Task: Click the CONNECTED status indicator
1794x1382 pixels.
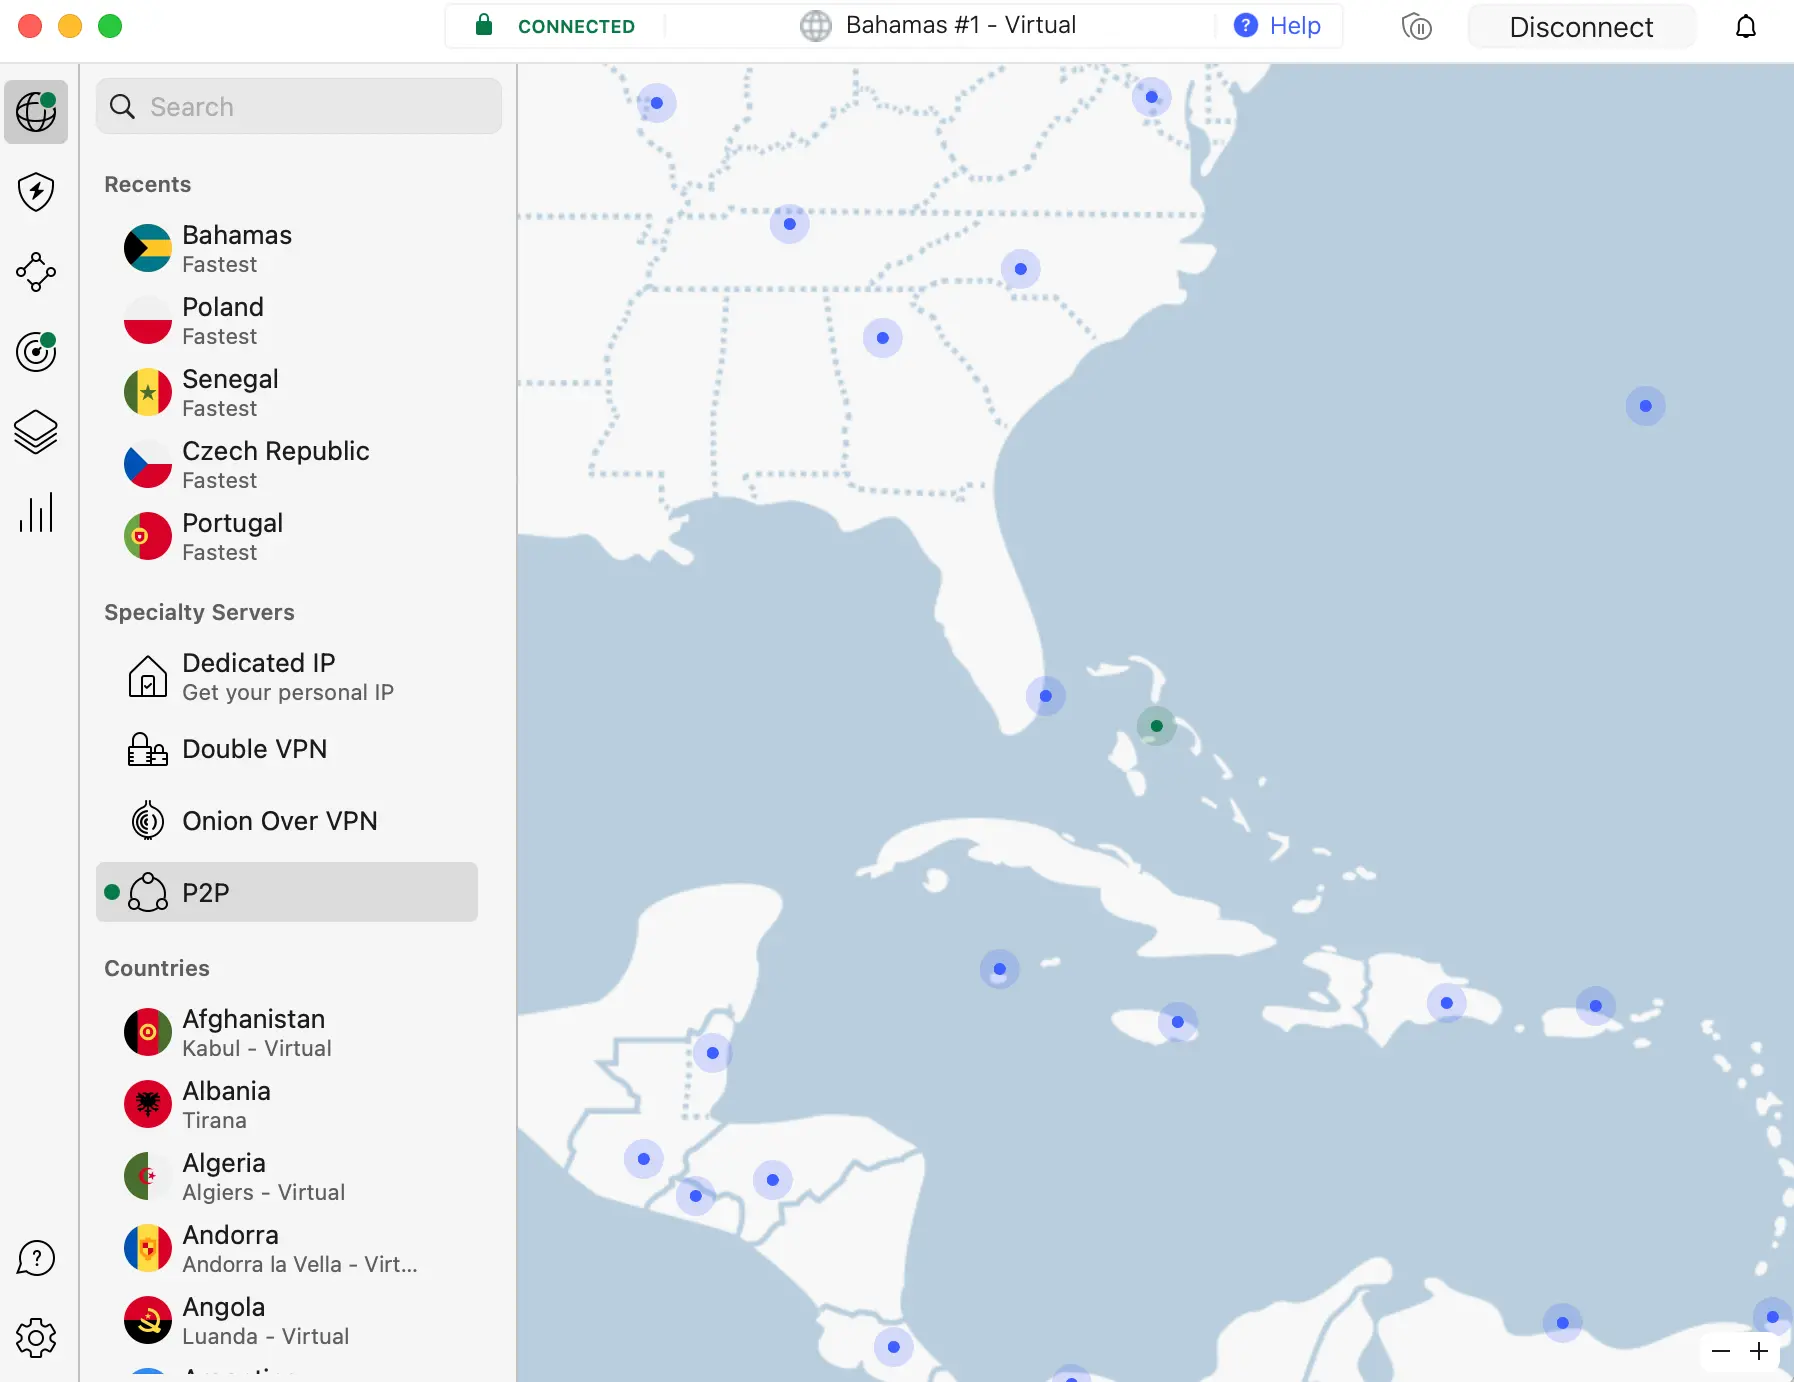Action: tap(576, 27)
